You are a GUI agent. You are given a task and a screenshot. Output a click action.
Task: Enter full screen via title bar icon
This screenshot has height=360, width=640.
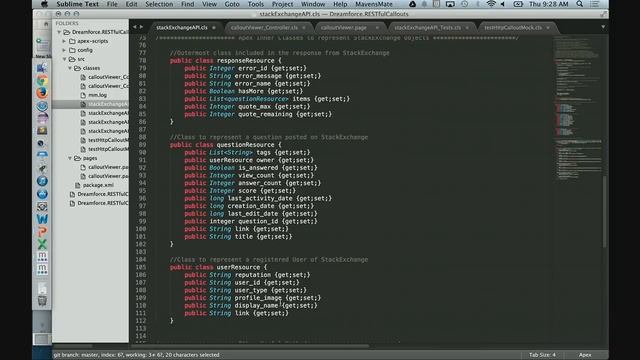(603, 14)
